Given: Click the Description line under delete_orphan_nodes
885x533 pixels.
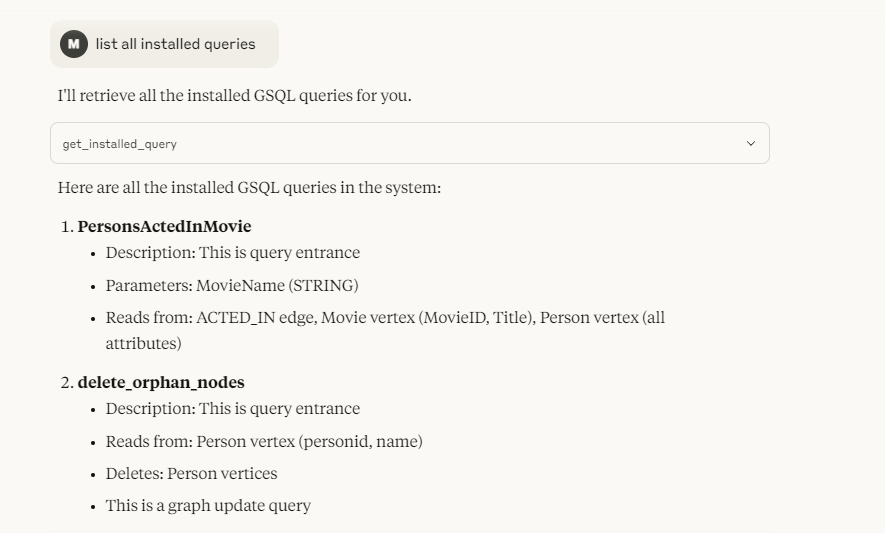Looking at the screenshot, I should click(x=232, y=408).
